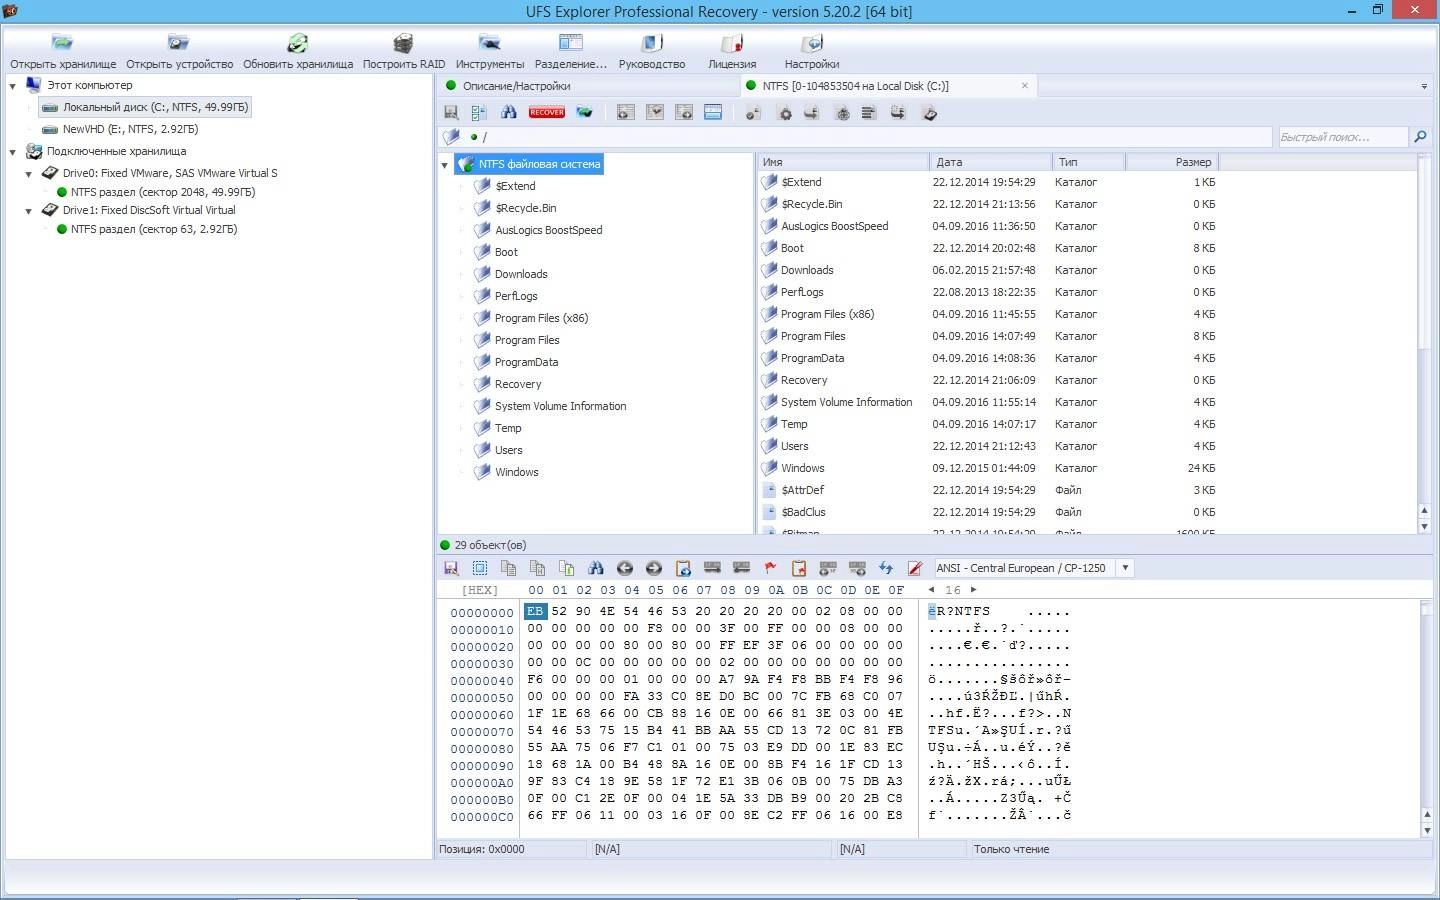Screen dimensions: 1440x900
Task: Click the hex viewer vertical scrollbar down arrow
Action: click(x=1426, y=831)
